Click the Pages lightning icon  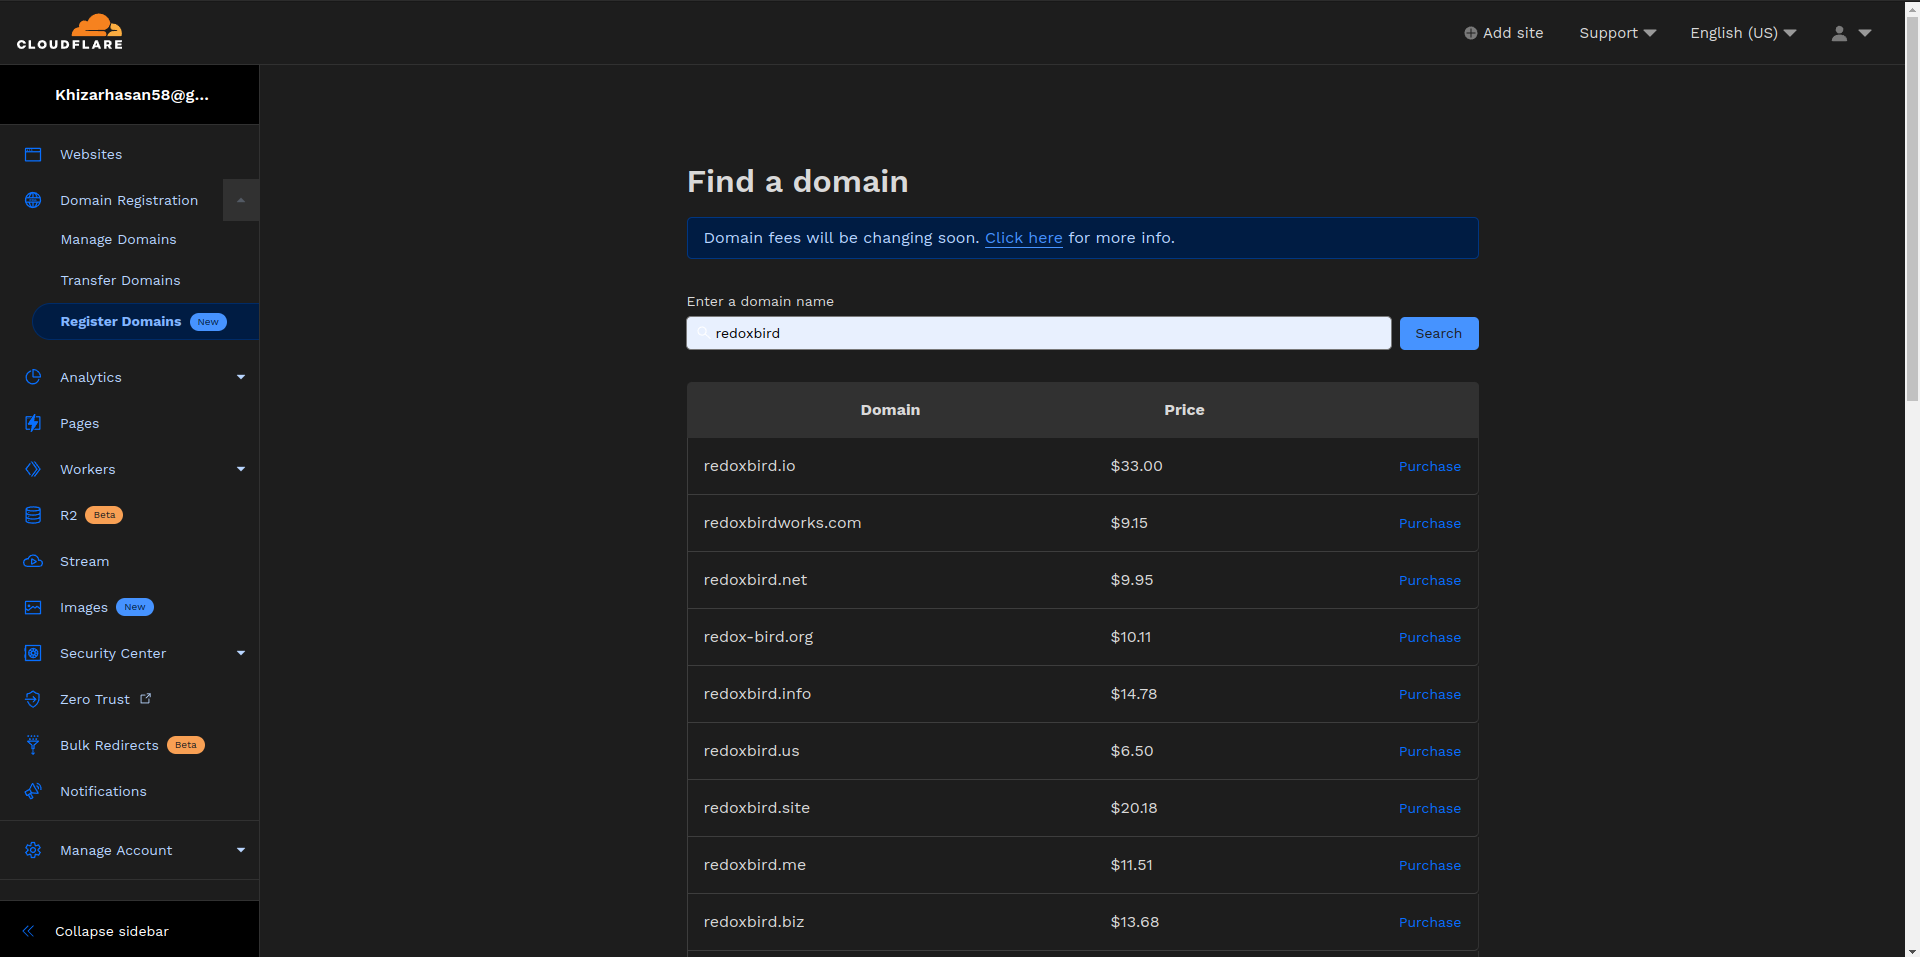pyautogui.click(x=33, y=423)
